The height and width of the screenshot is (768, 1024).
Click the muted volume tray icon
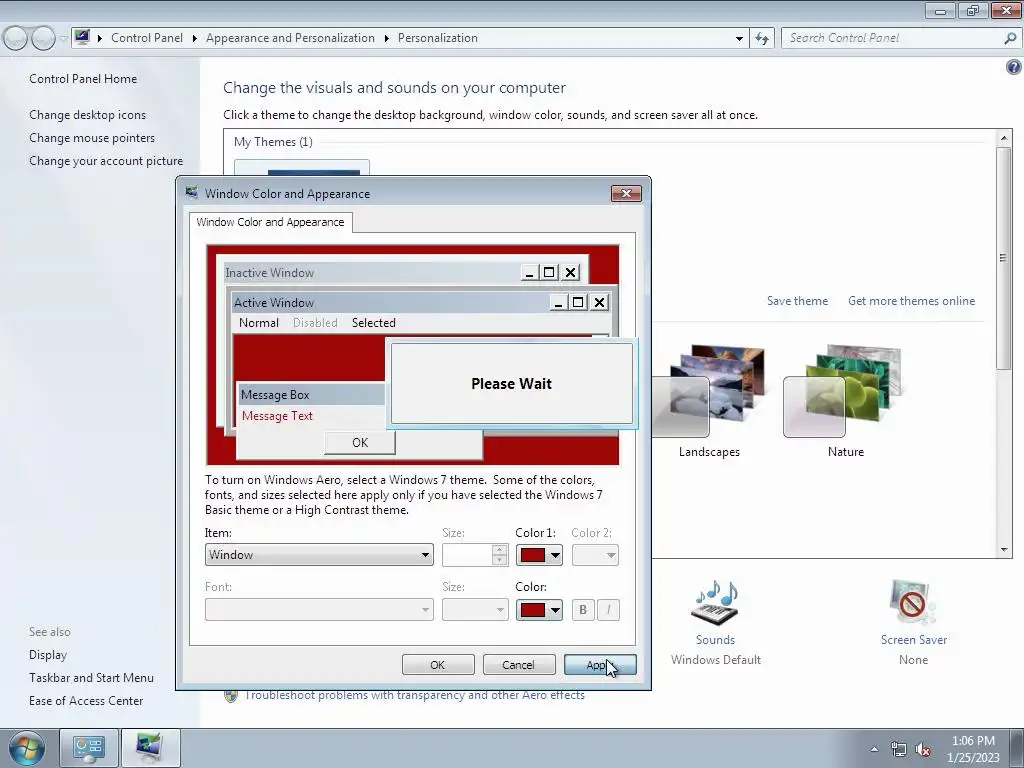click(923, 750)
